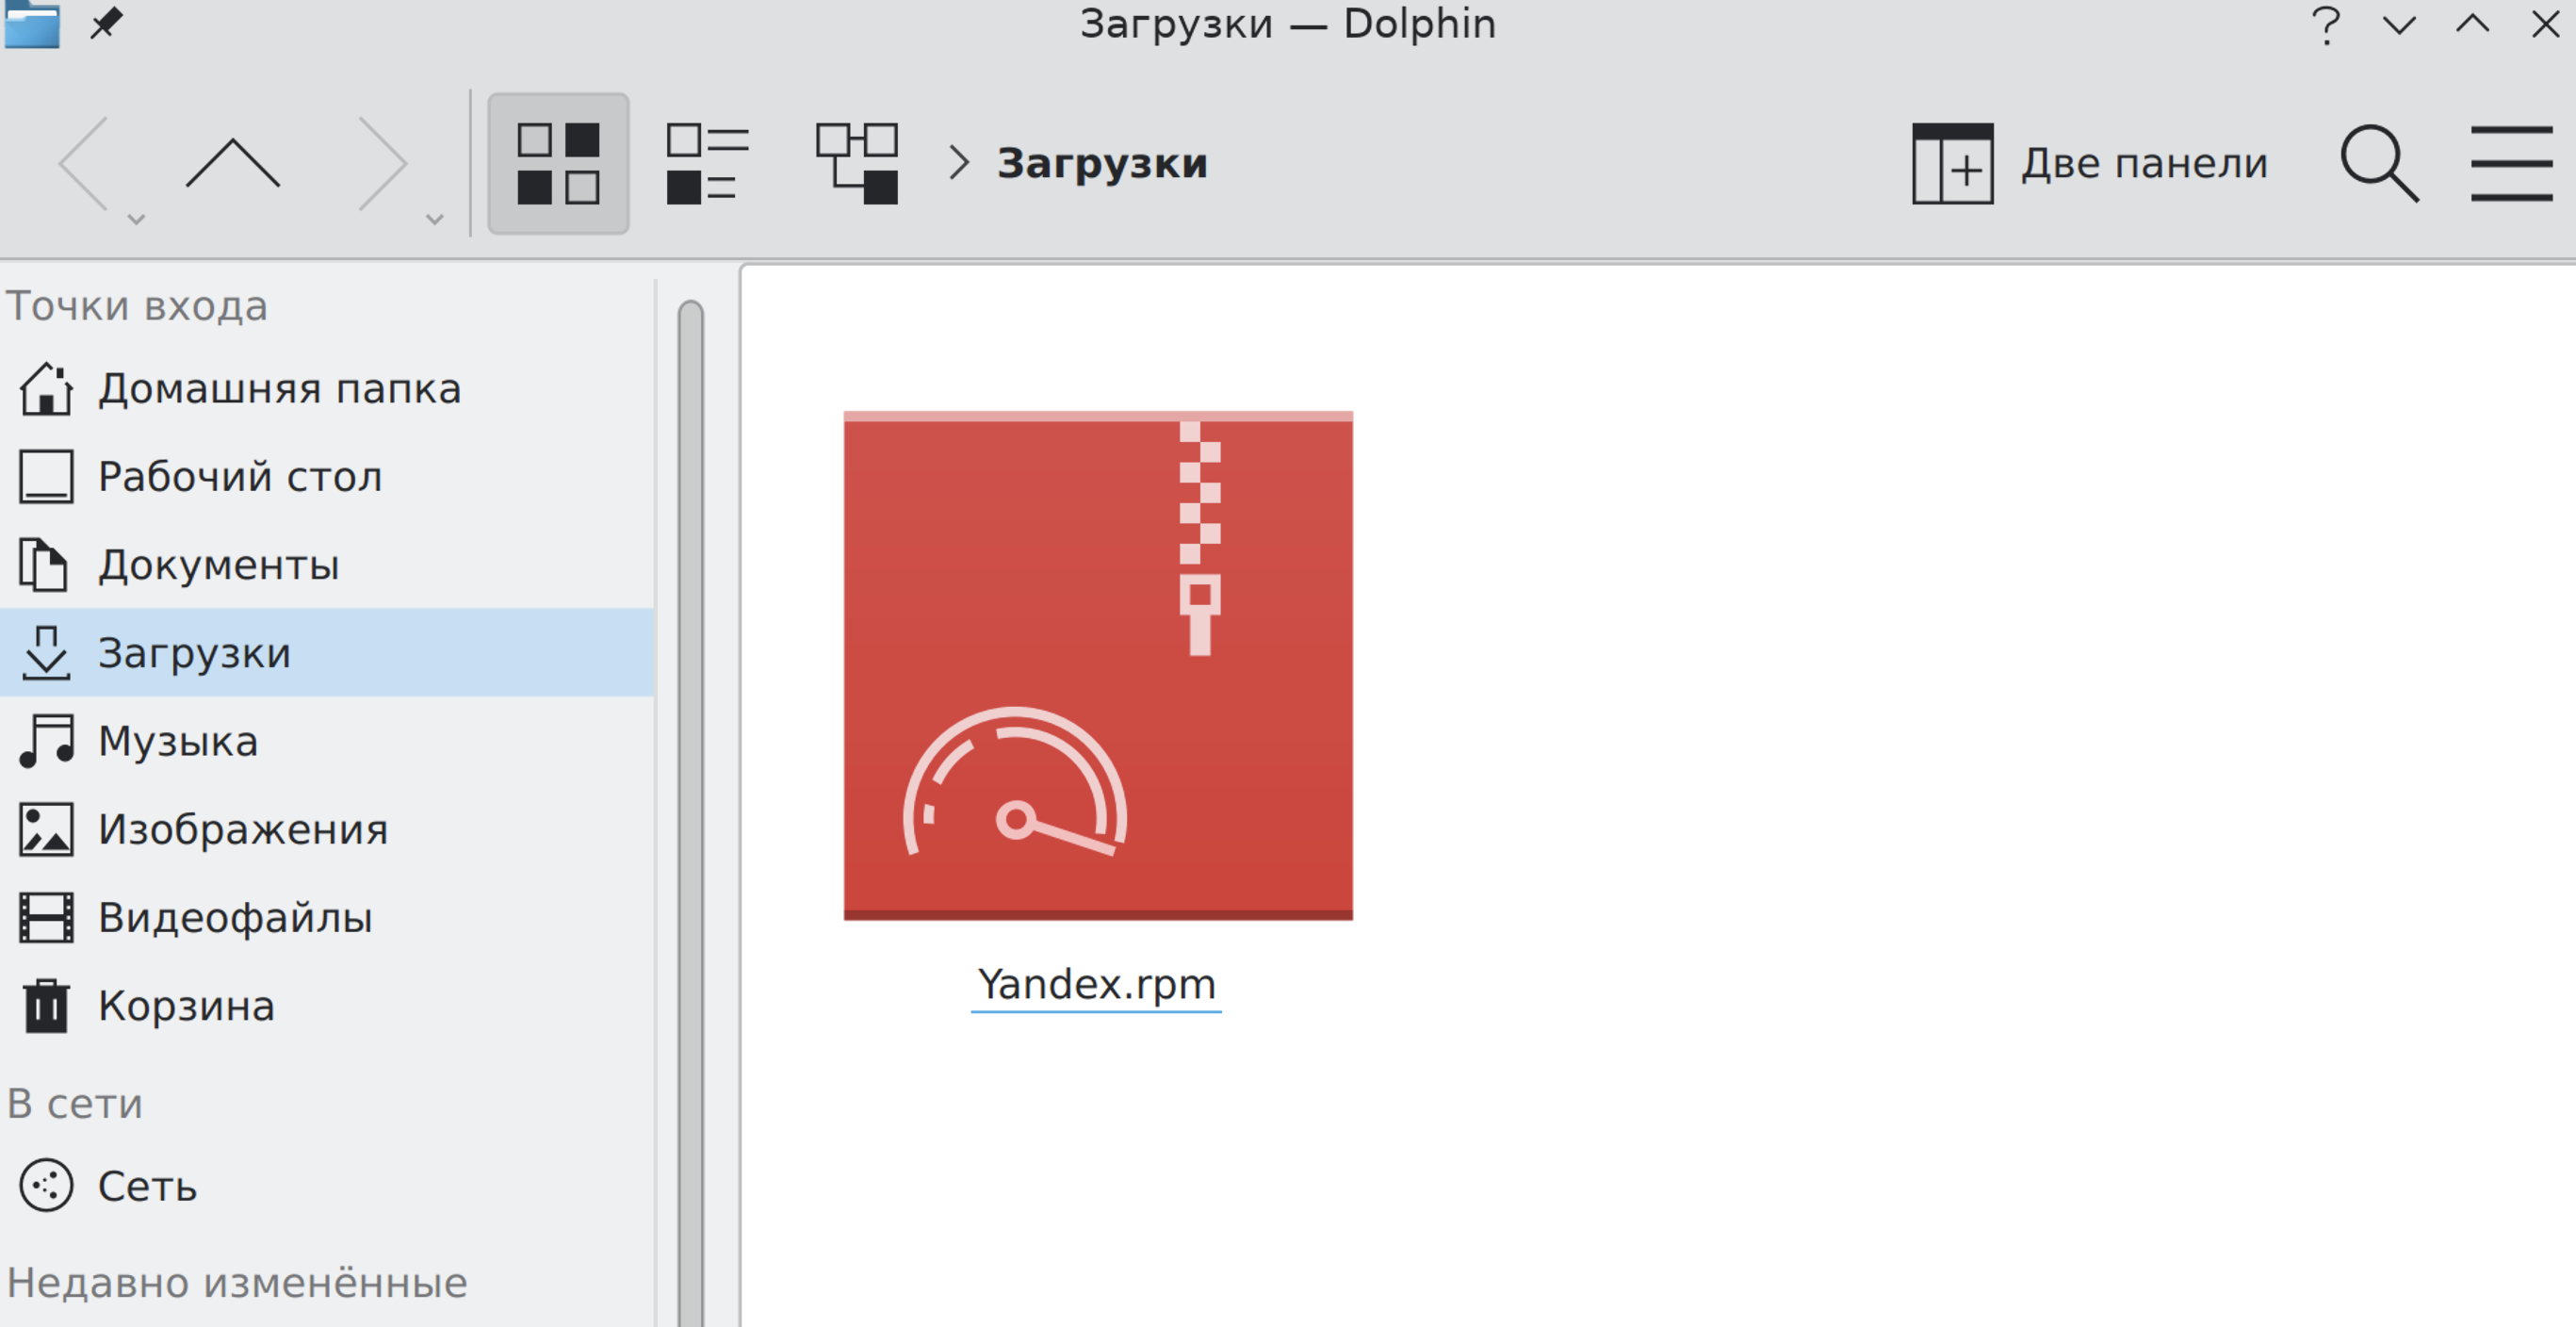The width and height of the screenshot is (2576, 1327).
Task: Click the music note icon beside Музыка
Action: pos(46,741)
